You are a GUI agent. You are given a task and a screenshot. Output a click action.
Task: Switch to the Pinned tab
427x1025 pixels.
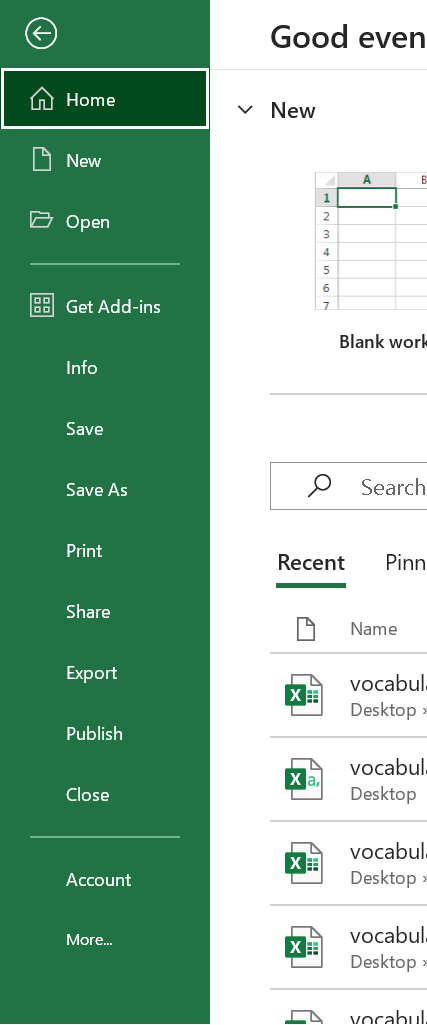[405, 563]
